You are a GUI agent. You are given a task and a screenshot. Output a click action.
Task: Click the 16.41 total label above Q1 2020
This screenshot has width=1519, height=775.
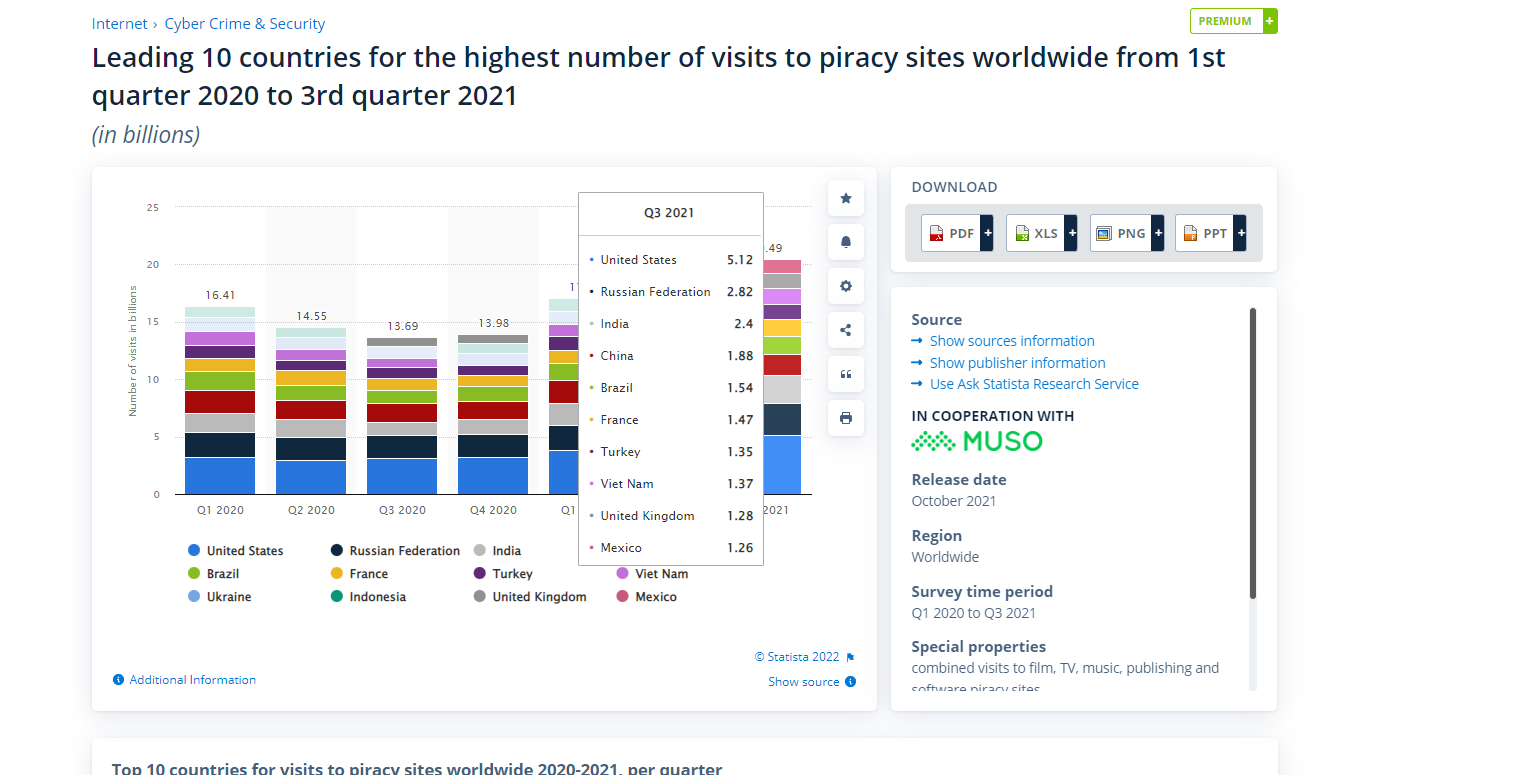220,295
